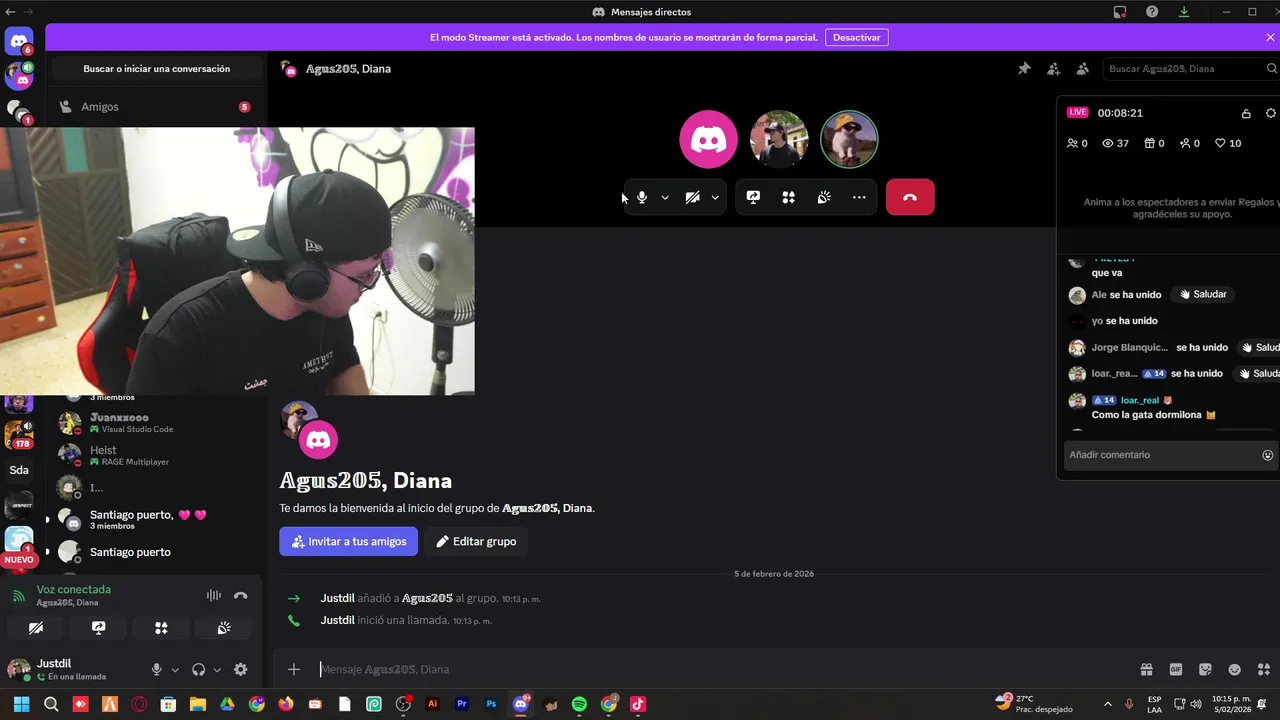
Task: Open the Windows Start menu
Action: (21, 704)
